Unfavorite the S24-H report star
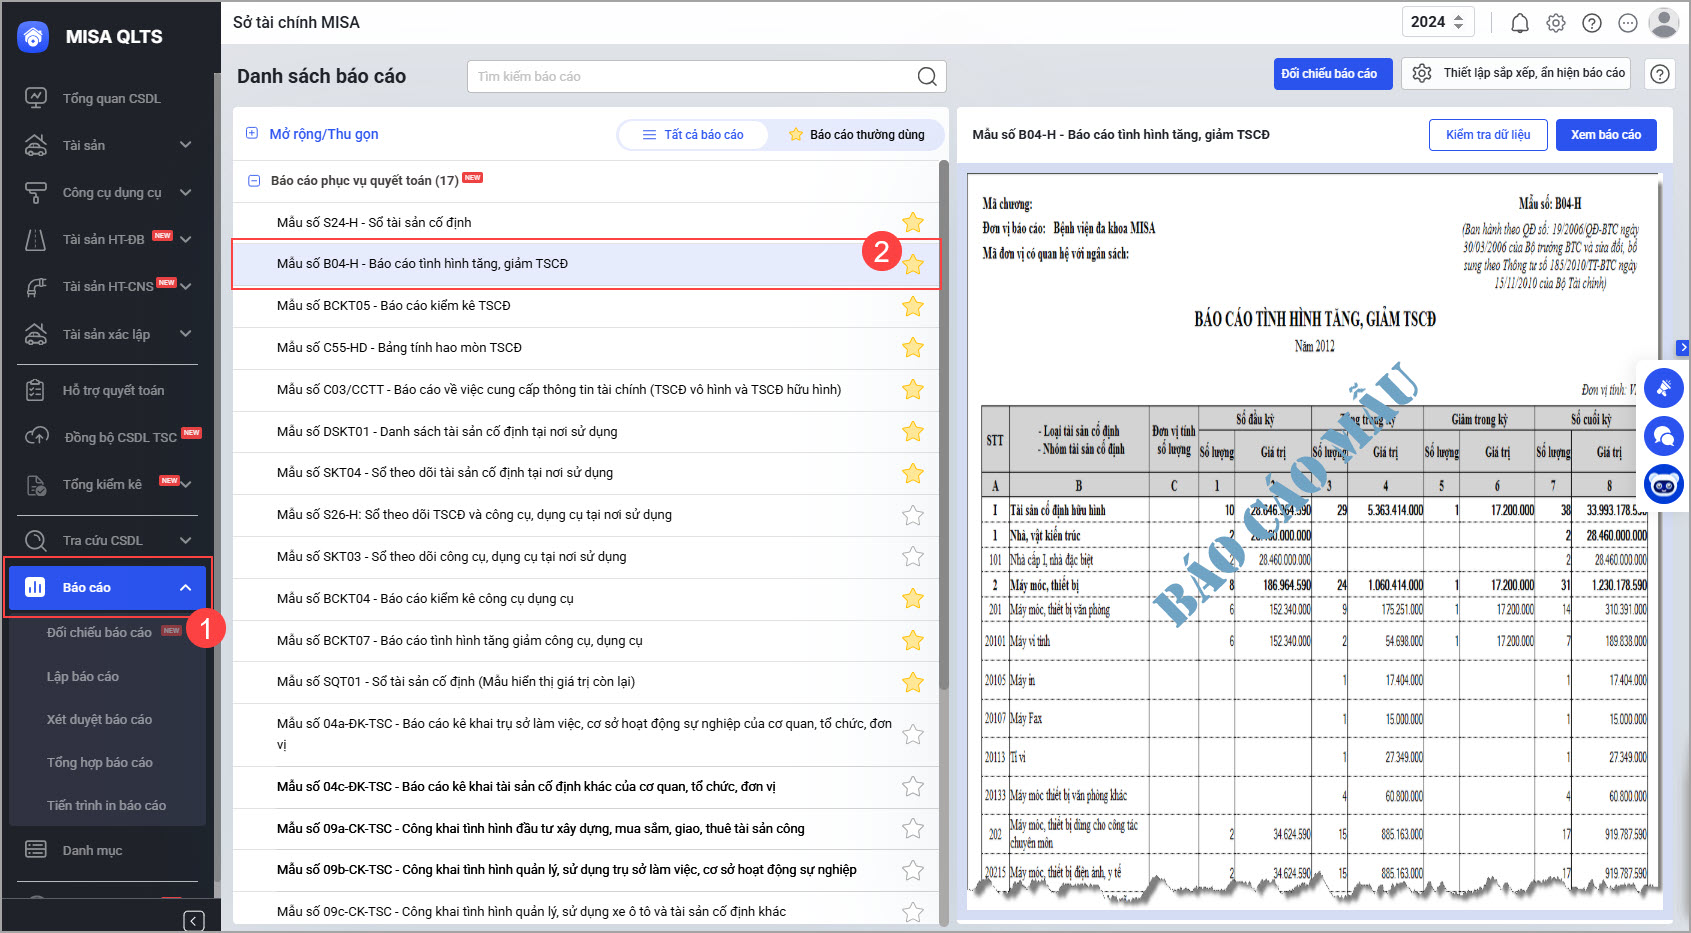The width and height of the screenshot is (1691, 933). (x=912, y=222)
